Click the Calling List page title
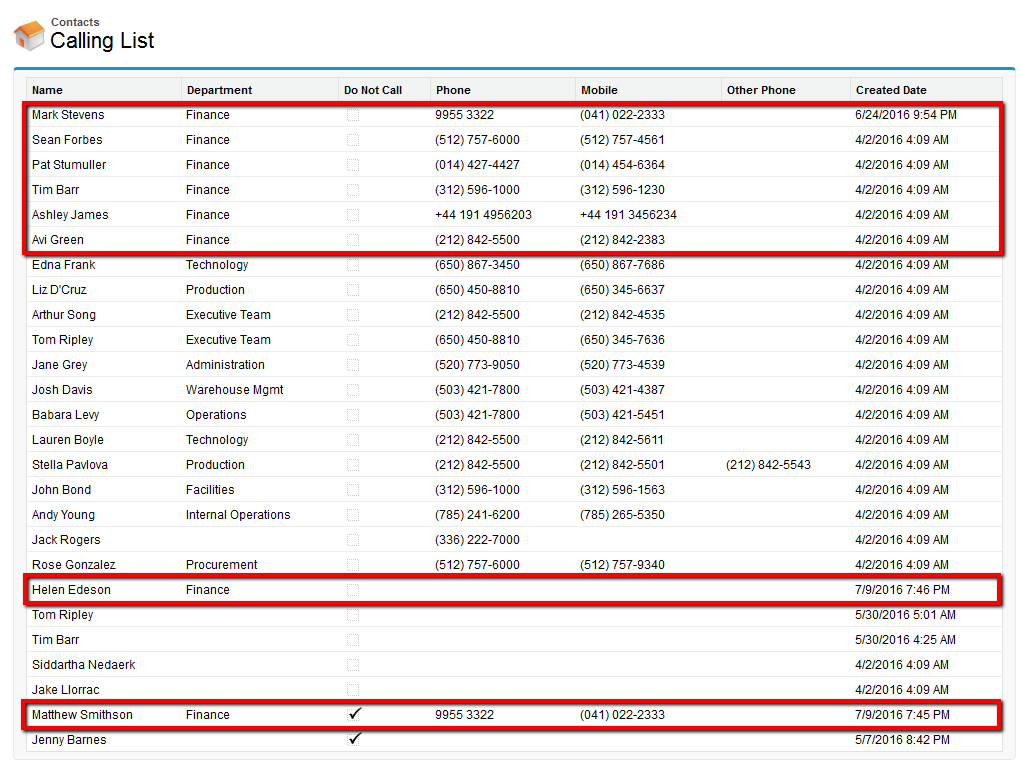Viewport: 1021px width, 770px height. point(102,41)
